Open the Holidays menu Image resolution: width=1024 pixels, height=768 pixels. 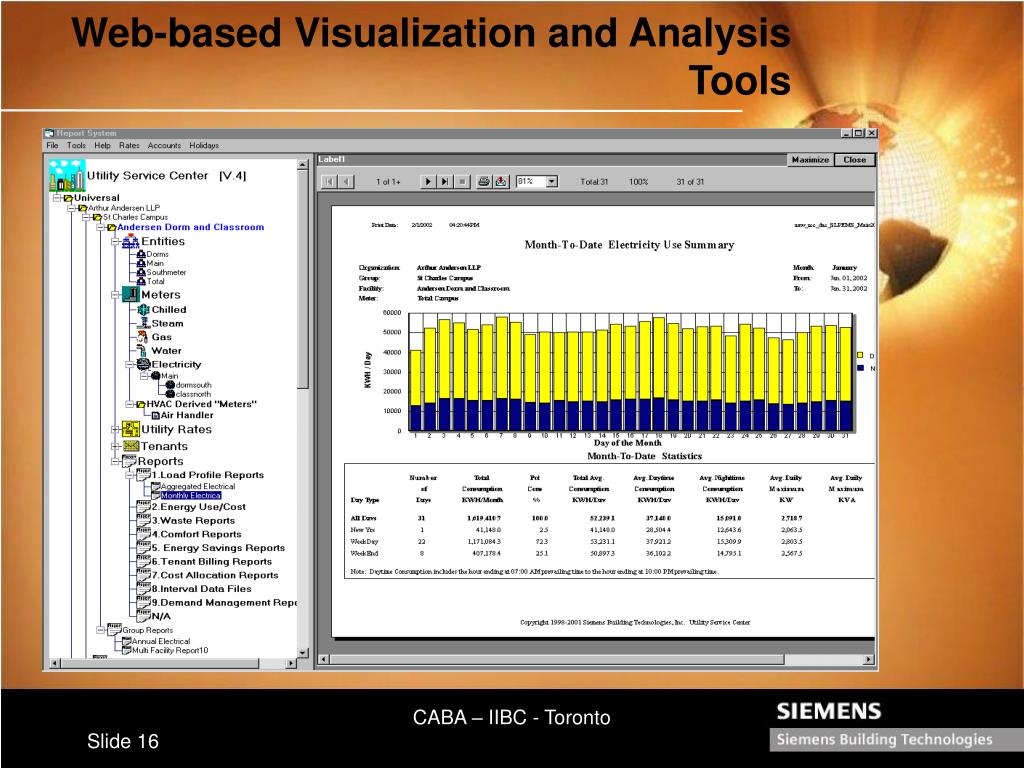coord(204,146)
